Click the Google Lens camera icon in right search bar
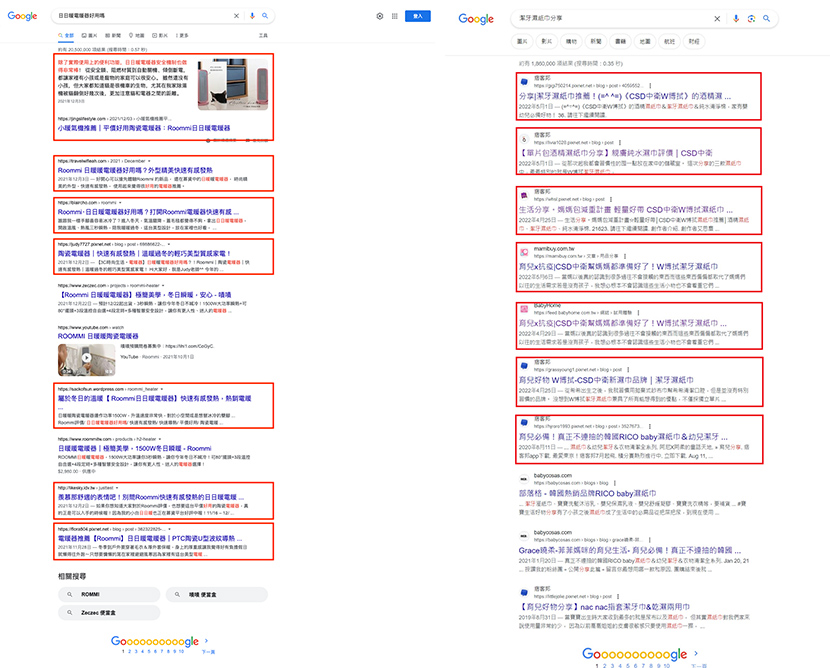Image resolution: width=830 pixels, height=668 pixels. 751,19
